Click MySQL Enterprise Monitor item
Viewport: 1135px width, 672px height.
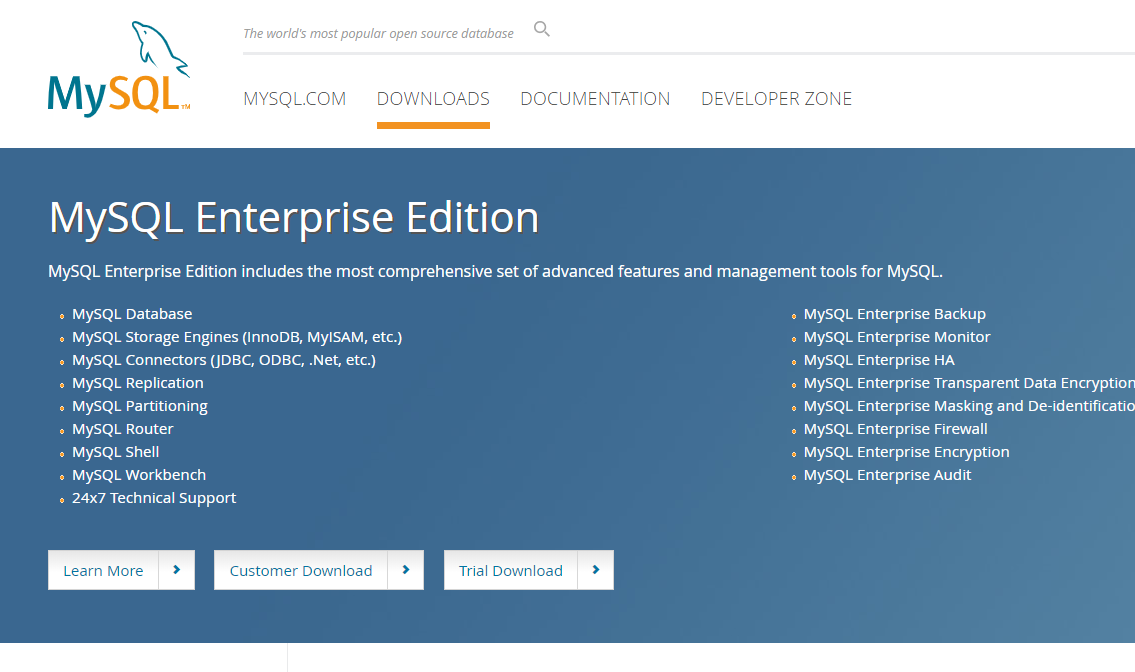[x=897, y=337]
